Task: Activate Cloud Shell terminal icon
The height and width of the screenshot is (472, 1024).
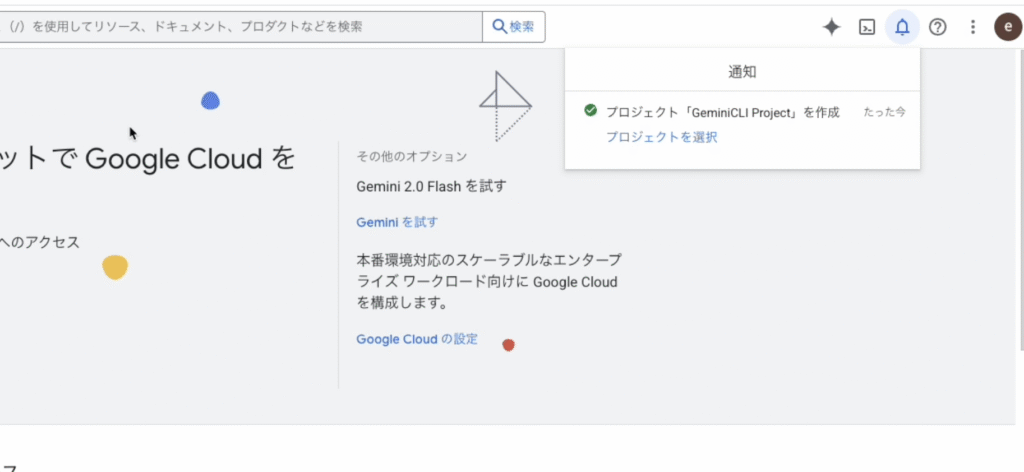Action: coord(867,27)
